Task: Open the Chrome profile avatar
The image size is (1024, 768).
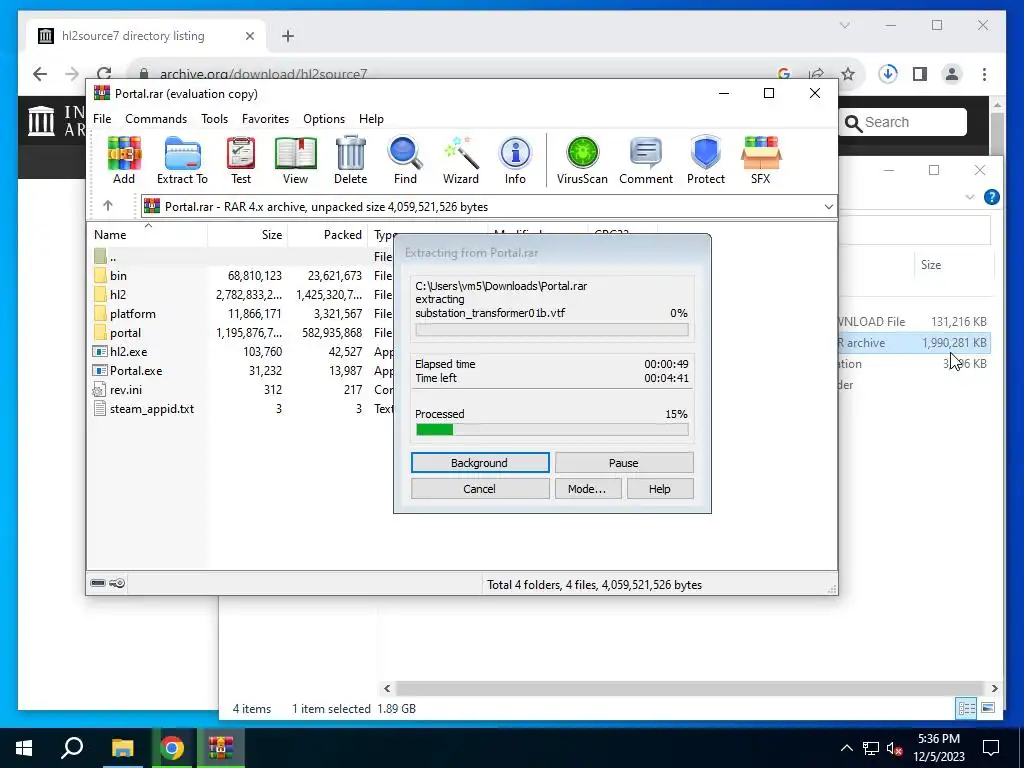Action: pos(952,74)
